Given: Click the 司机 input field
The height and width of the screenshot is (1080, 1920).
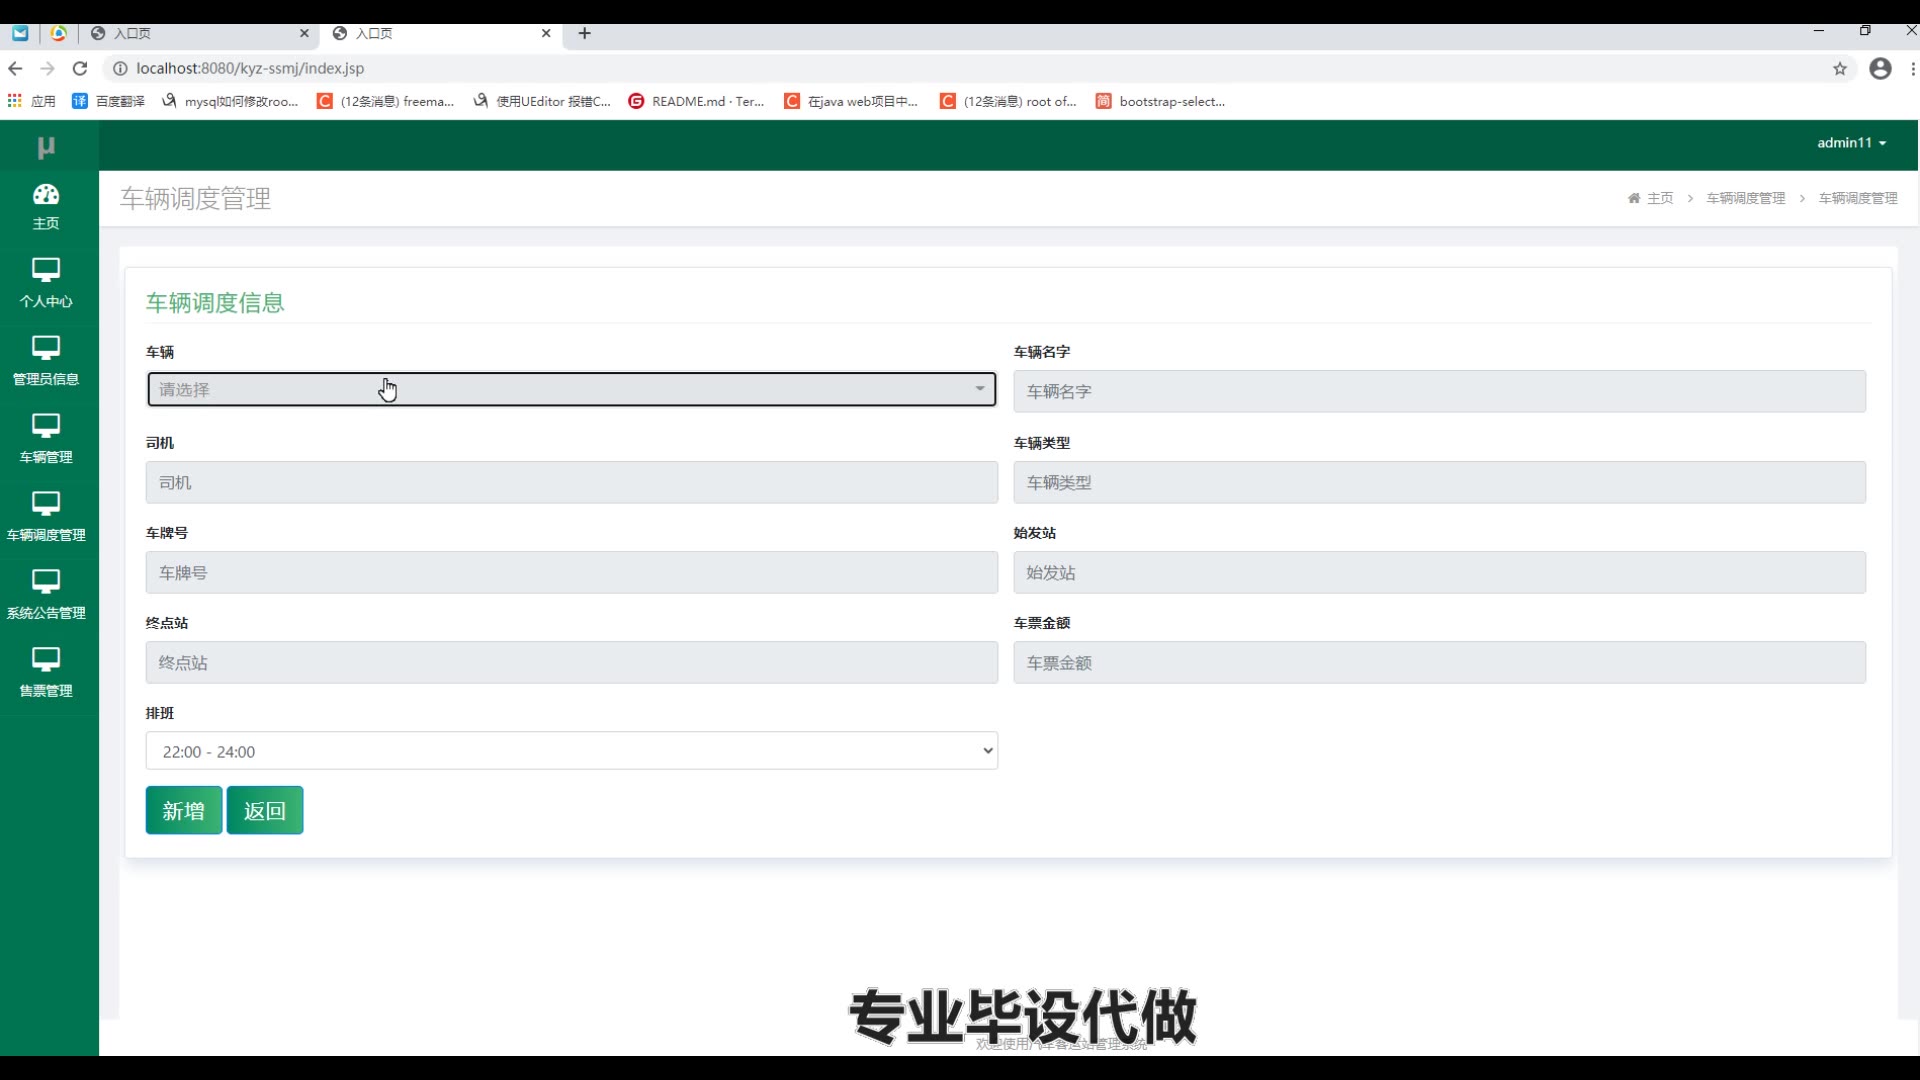Looking at the screenshot, I should (x=571, y=482).
